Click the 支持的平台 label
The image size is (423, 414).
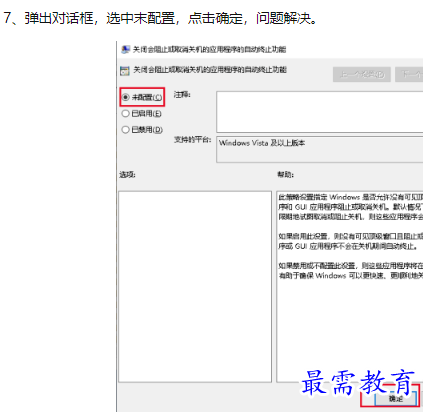click(192, 140)
